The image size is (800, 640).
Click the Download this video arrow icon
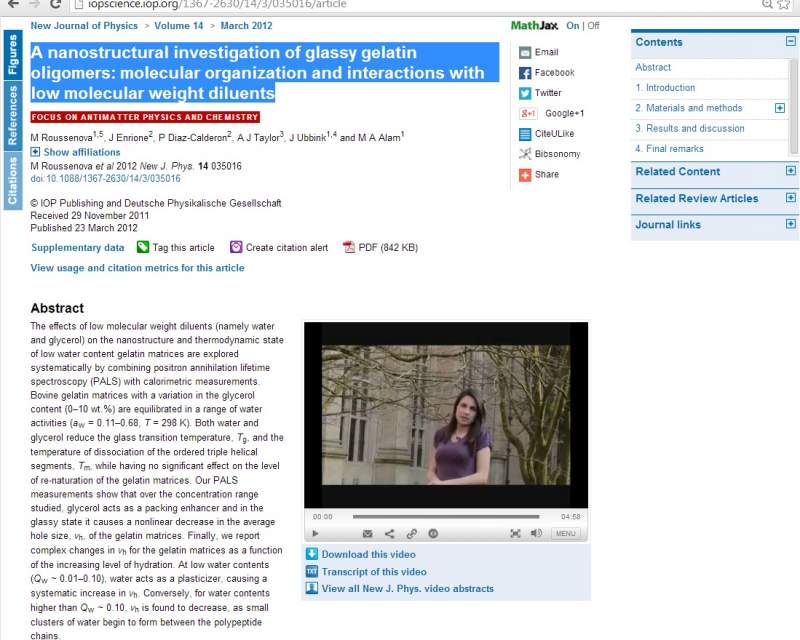312,554
